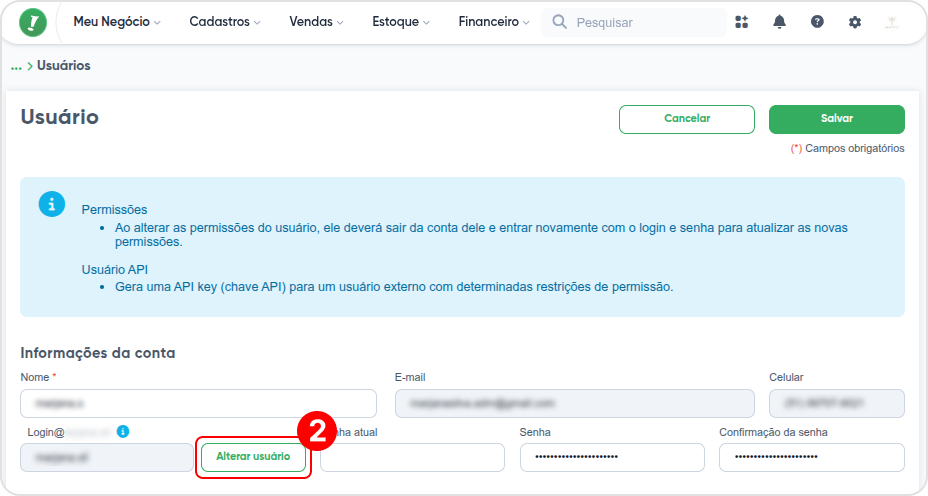Click the user profile avatar

(892, 22)
